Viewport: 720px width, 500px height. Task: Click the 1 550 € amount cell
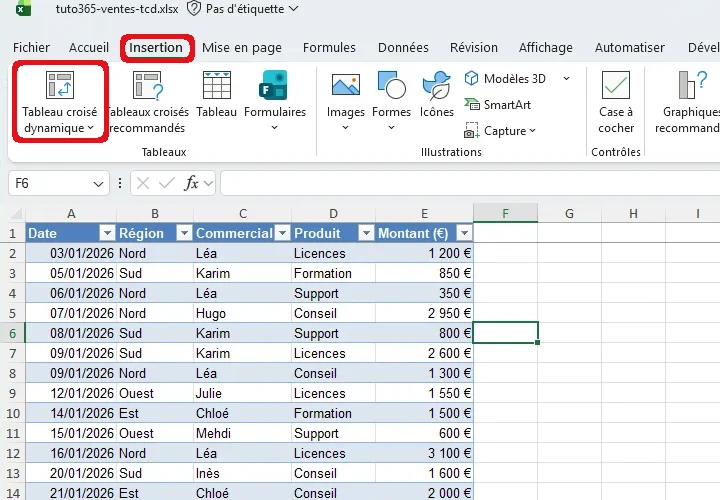(424, 393)
